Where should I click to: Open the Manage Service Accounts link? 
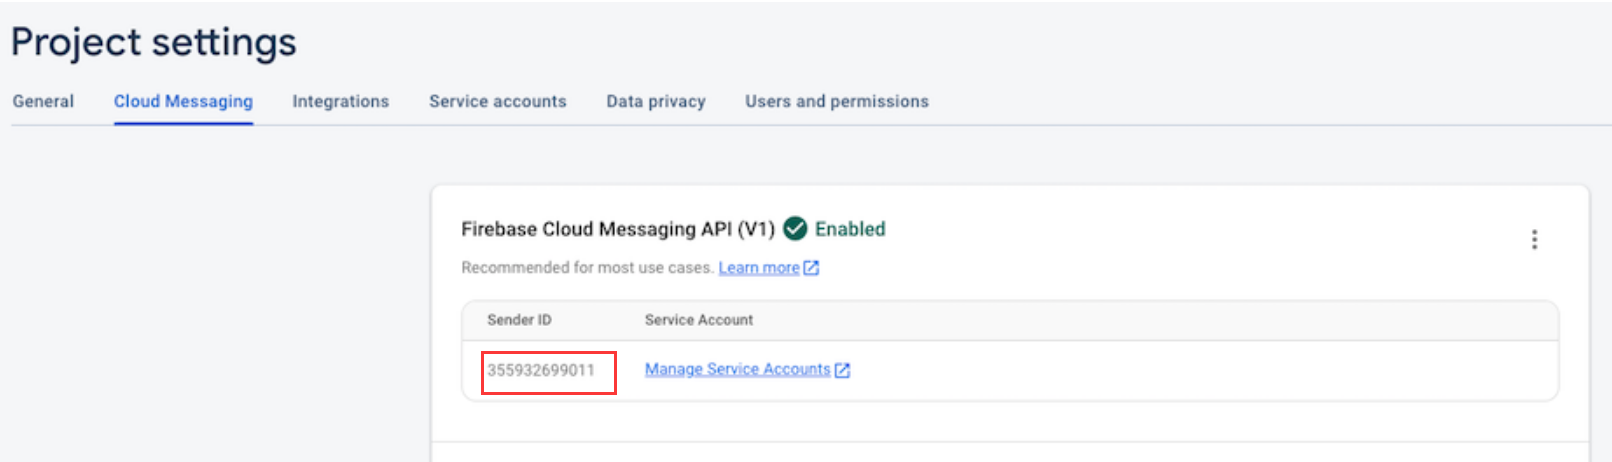click(x=738, y=369)
